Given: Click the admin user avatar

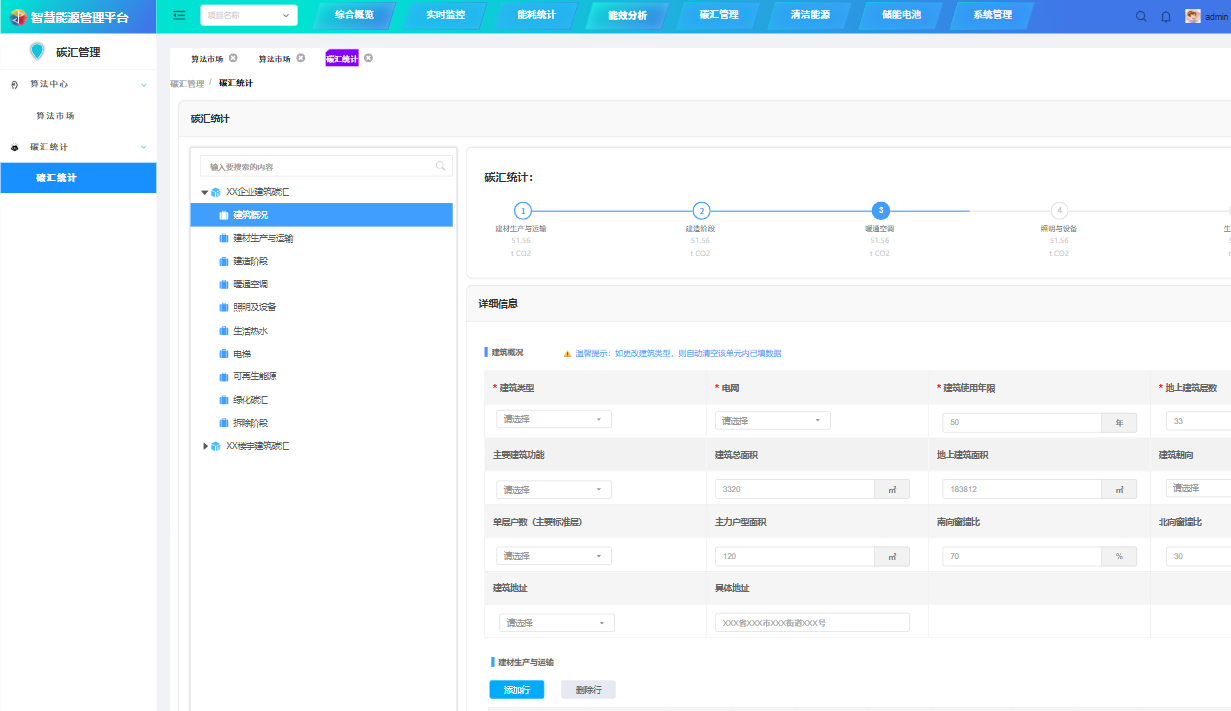Looking at the screenshot, I should 1193,16.
